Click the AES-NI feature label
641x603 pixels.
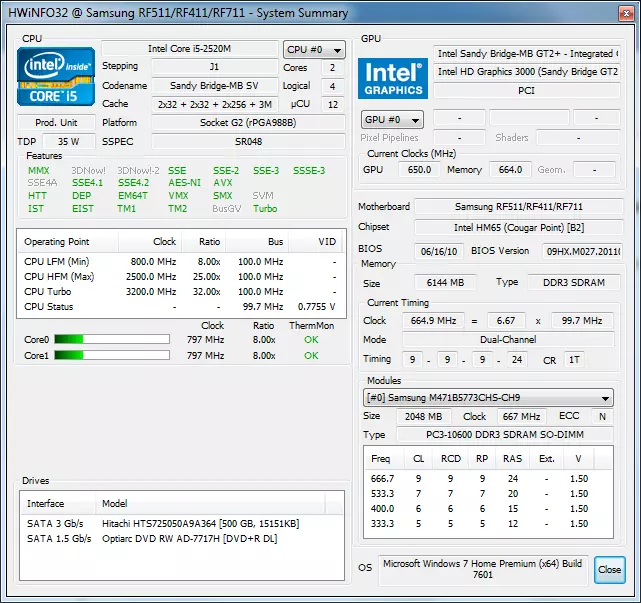pyautogui.click(x=184, y=183)
